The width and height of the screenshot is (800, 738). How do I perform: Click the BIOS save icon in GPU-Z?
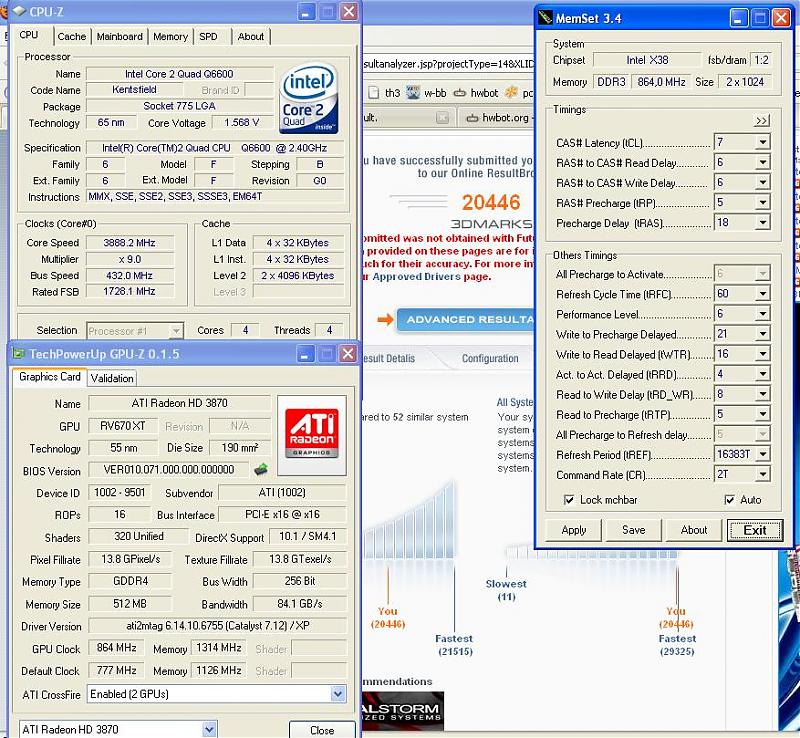click(x=261, y=469)
